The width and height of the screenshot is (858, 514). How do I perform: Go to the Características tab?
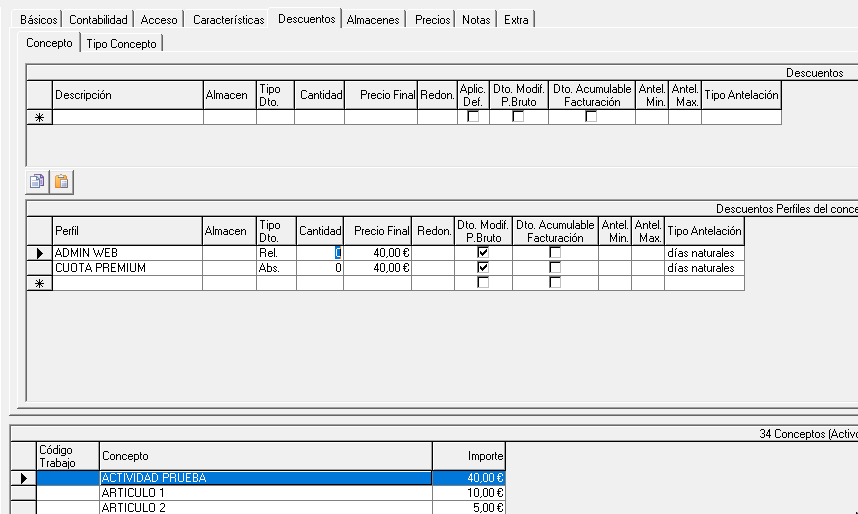pos(228,20)
